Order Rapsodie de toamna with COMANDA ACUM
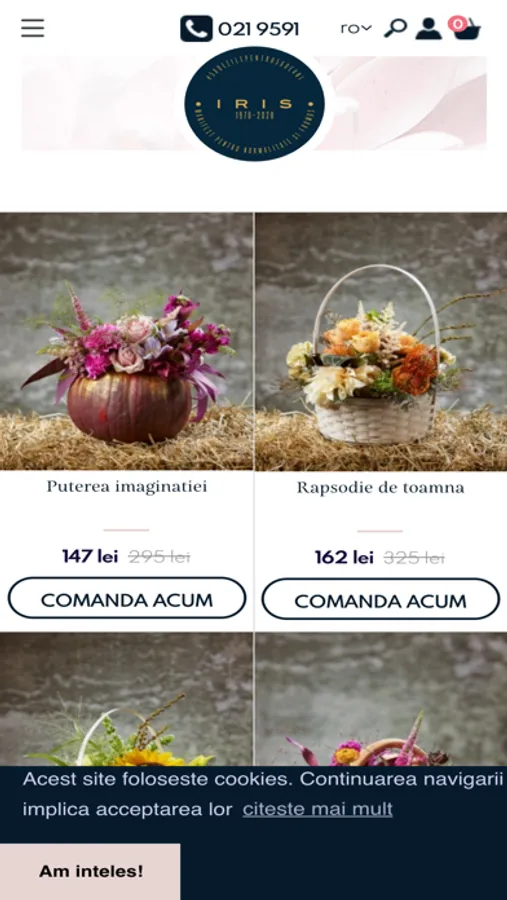 tap(381, 599)
